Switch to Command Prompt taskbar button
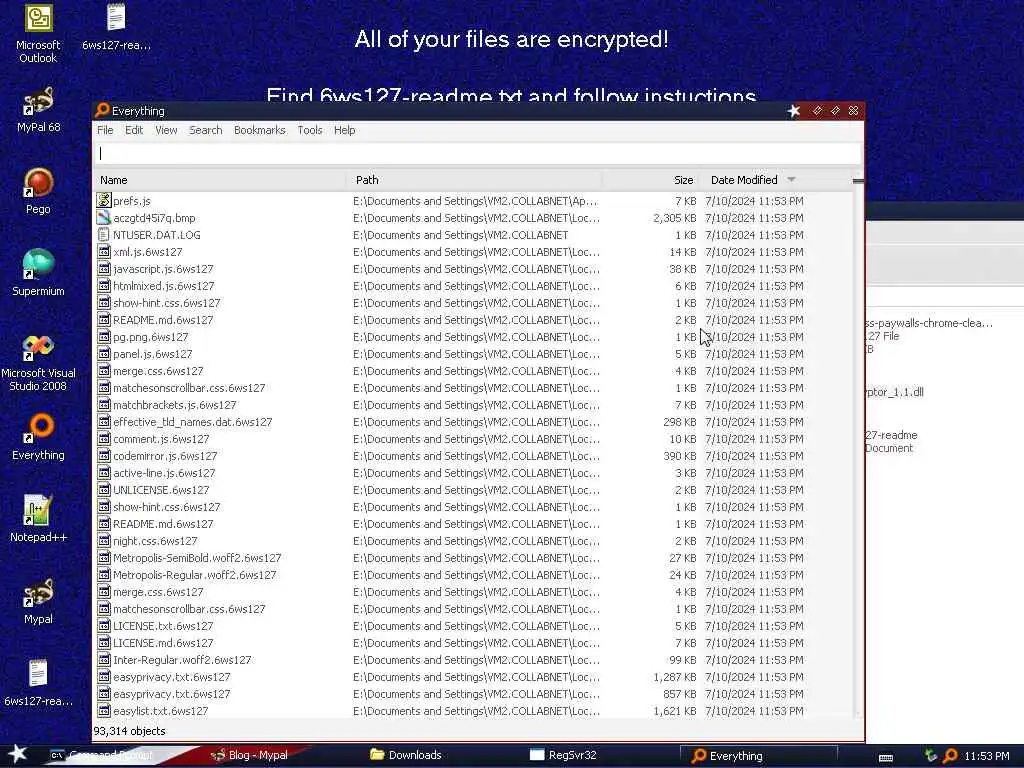Screen dimensions: 1024x768 click(110, 755)
